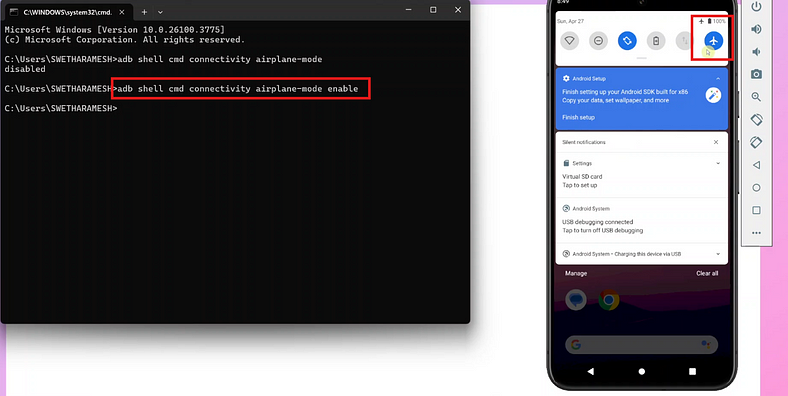This screenshot has height=396, width=788.
Task: Expand the Charging via USB notification
Action: [718, 254]
